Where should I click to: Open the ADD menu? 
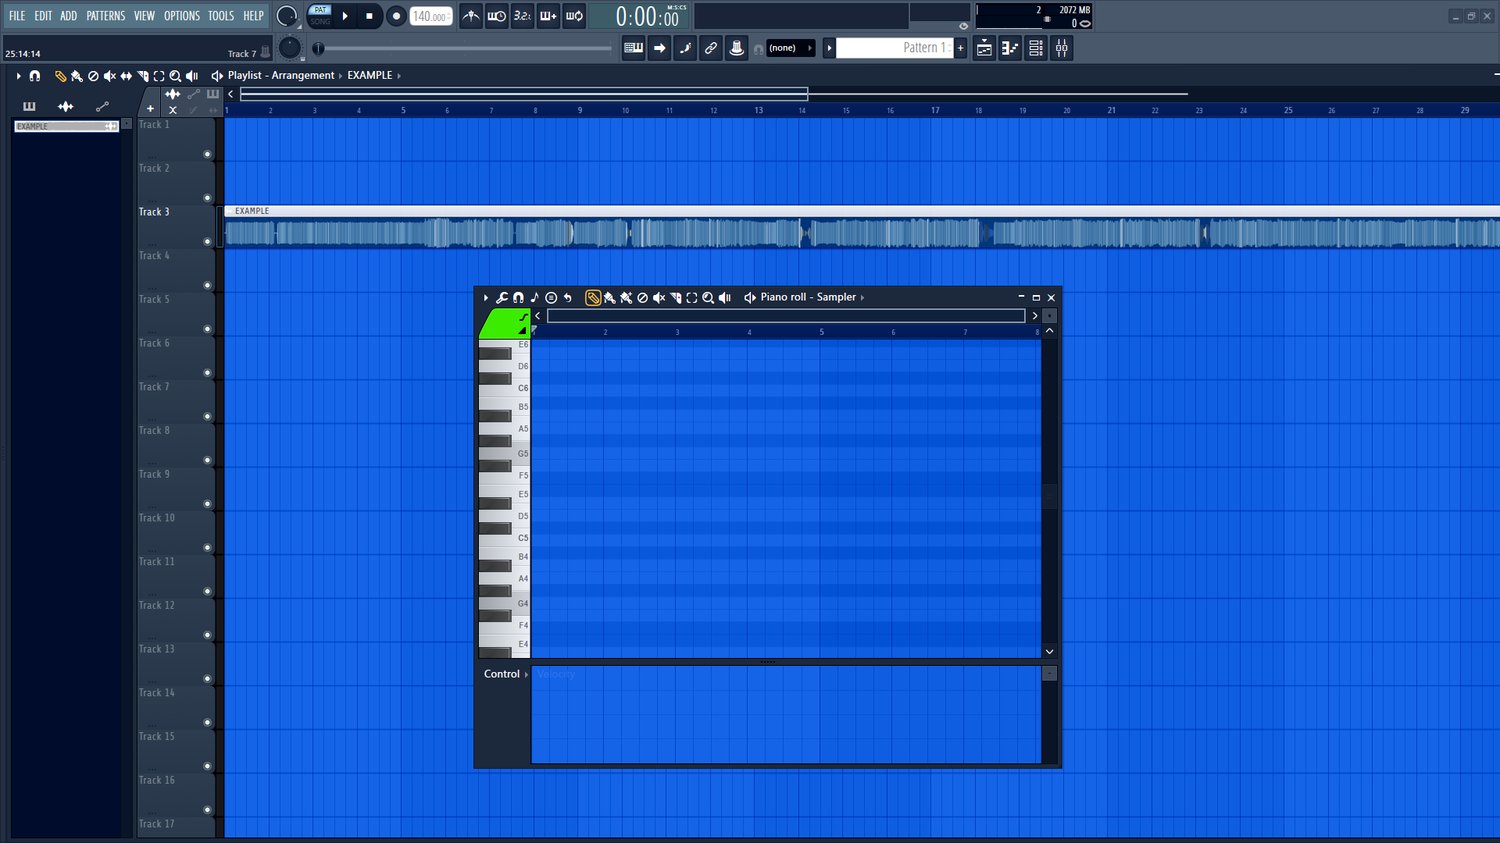pos(68,16)
